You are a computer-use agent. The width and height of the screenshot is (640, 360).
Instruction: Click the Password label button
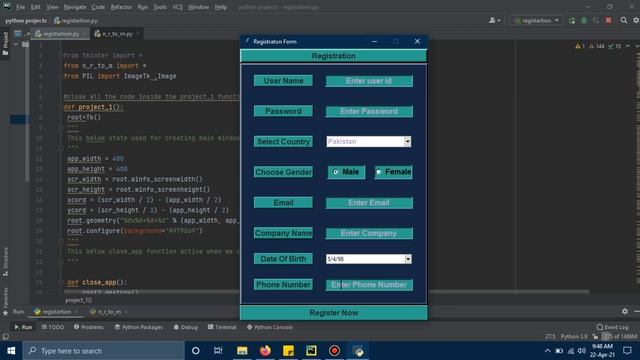pos(283,111)
